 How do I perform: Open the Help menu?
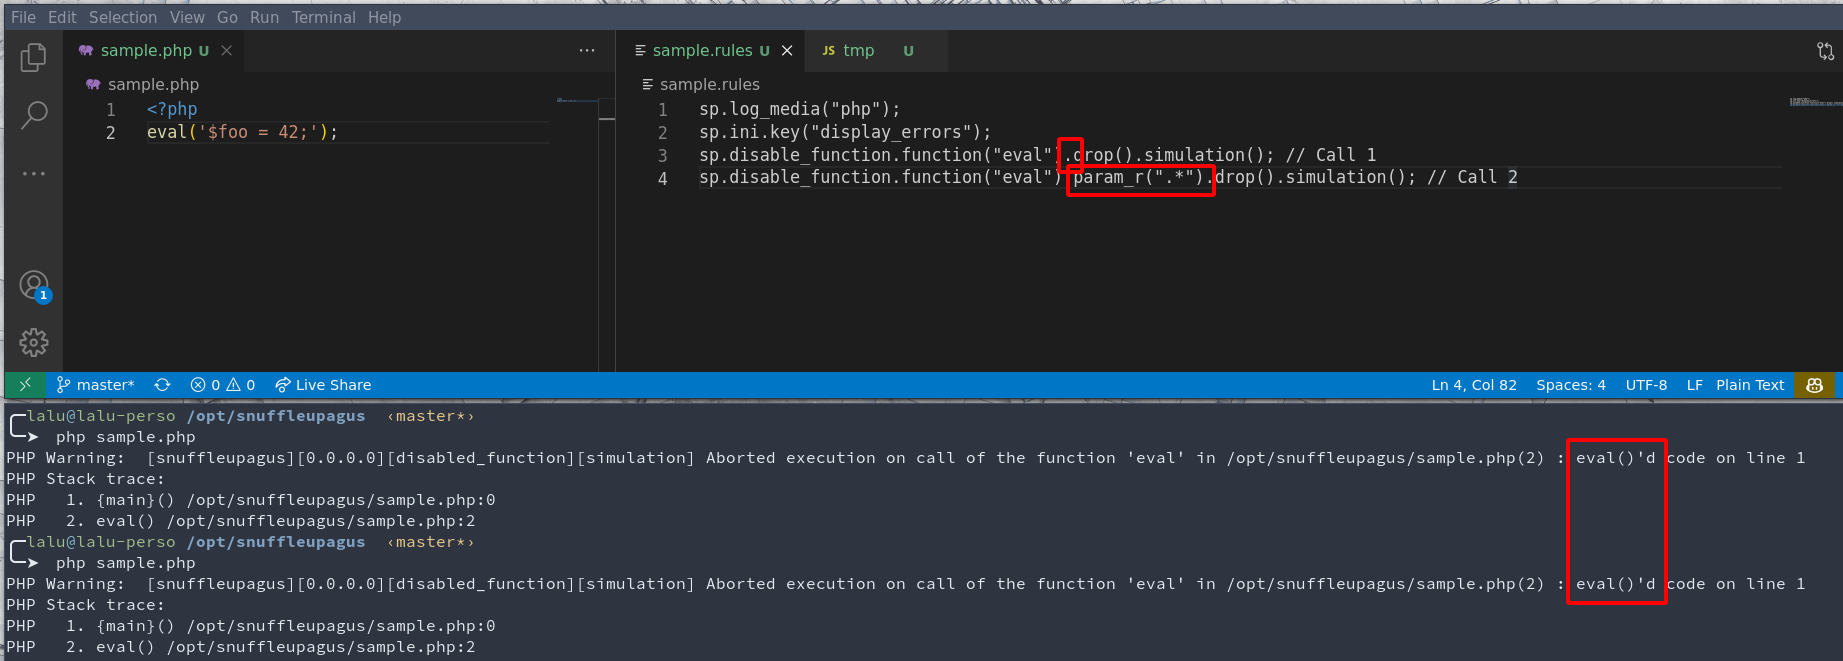pos(384,17)
